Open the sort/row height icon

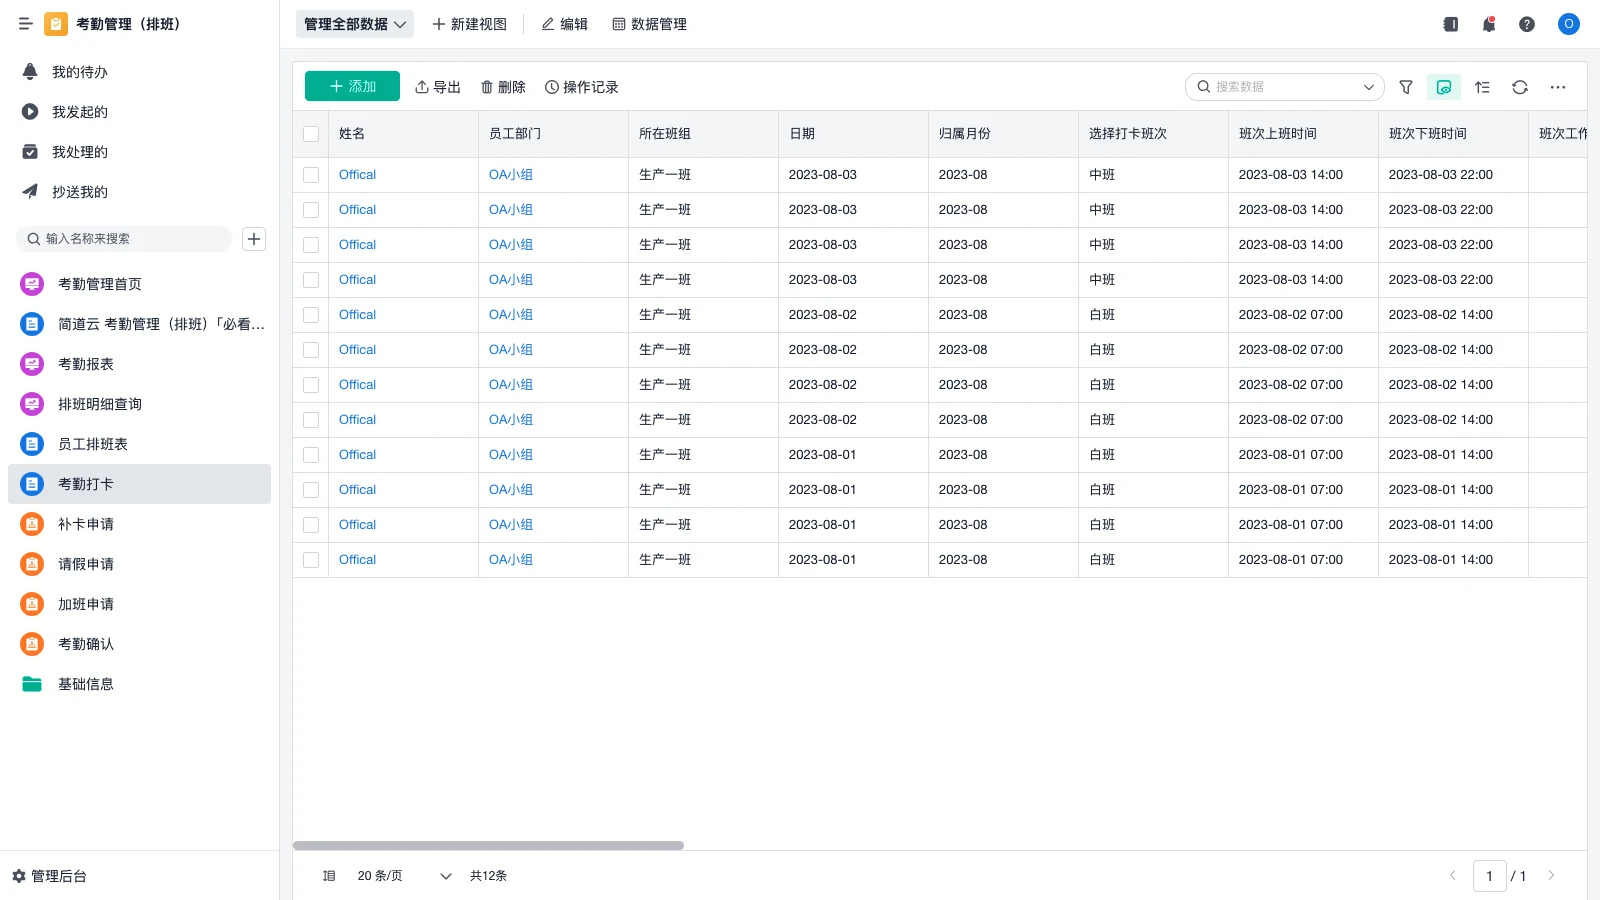(1482, 87)
